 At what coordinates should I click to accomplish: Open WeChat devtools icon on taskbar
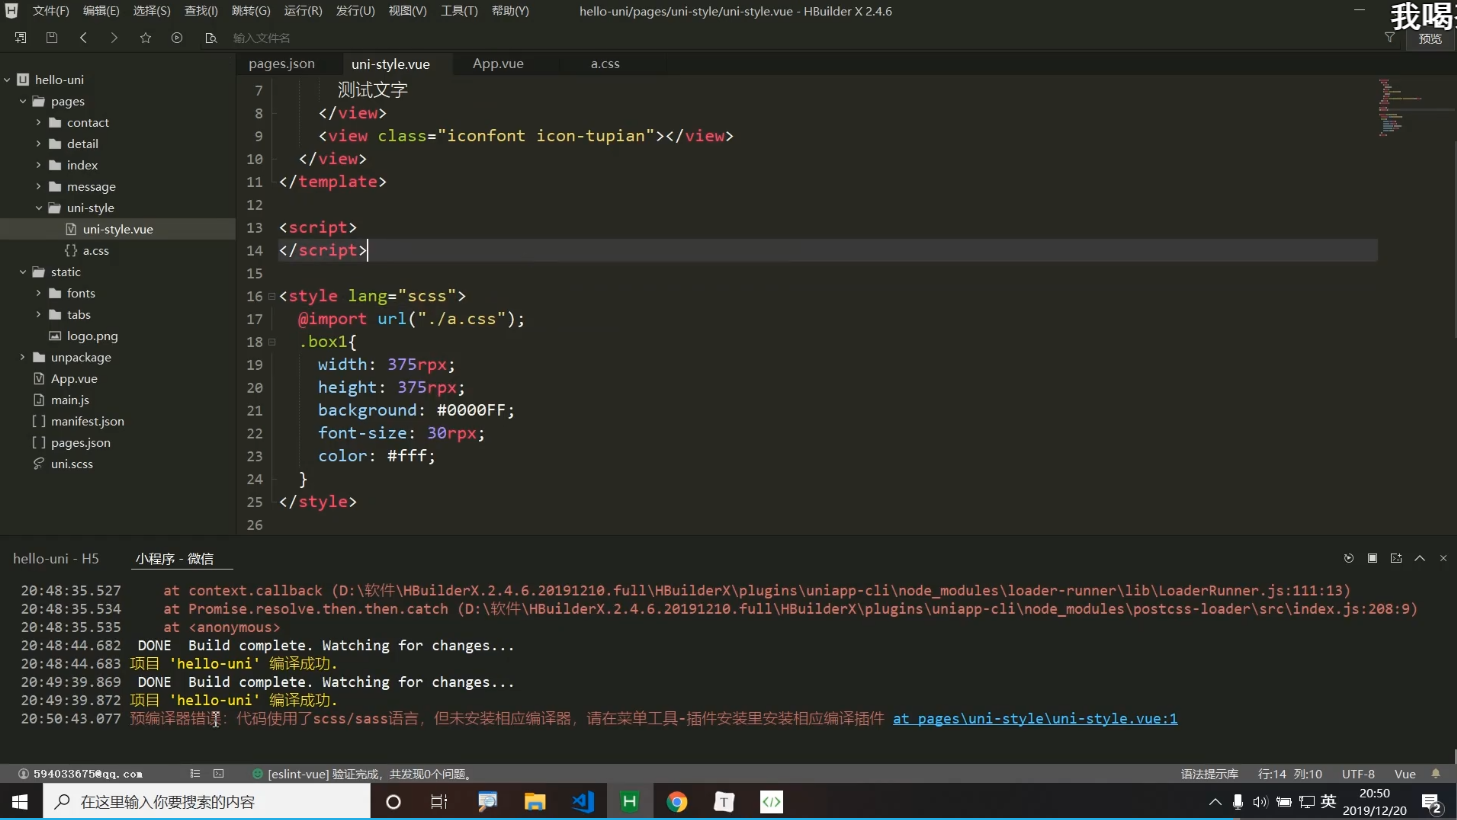[771, 802]
